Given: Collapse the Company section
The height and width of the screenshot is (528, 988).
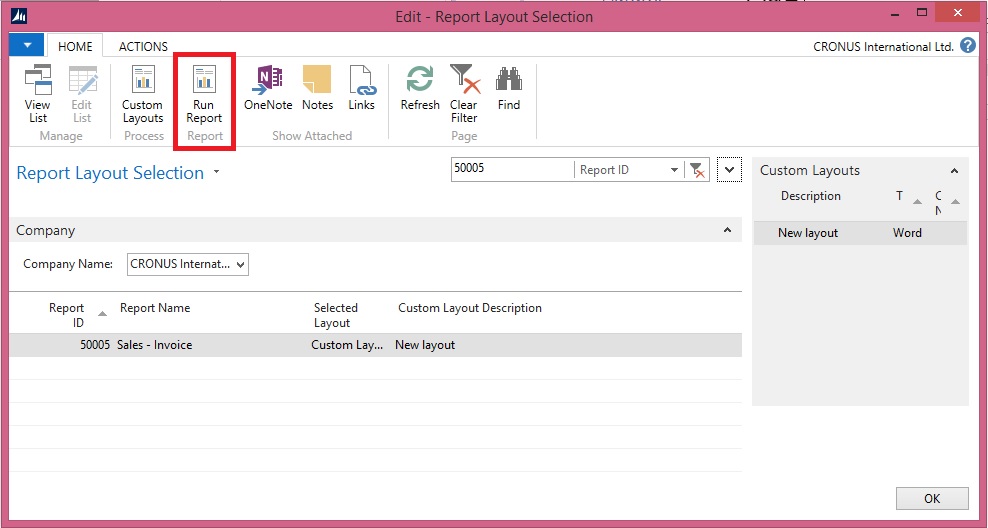Looking at the screenshot, I should pyautogui.click(x=727, y=231).
